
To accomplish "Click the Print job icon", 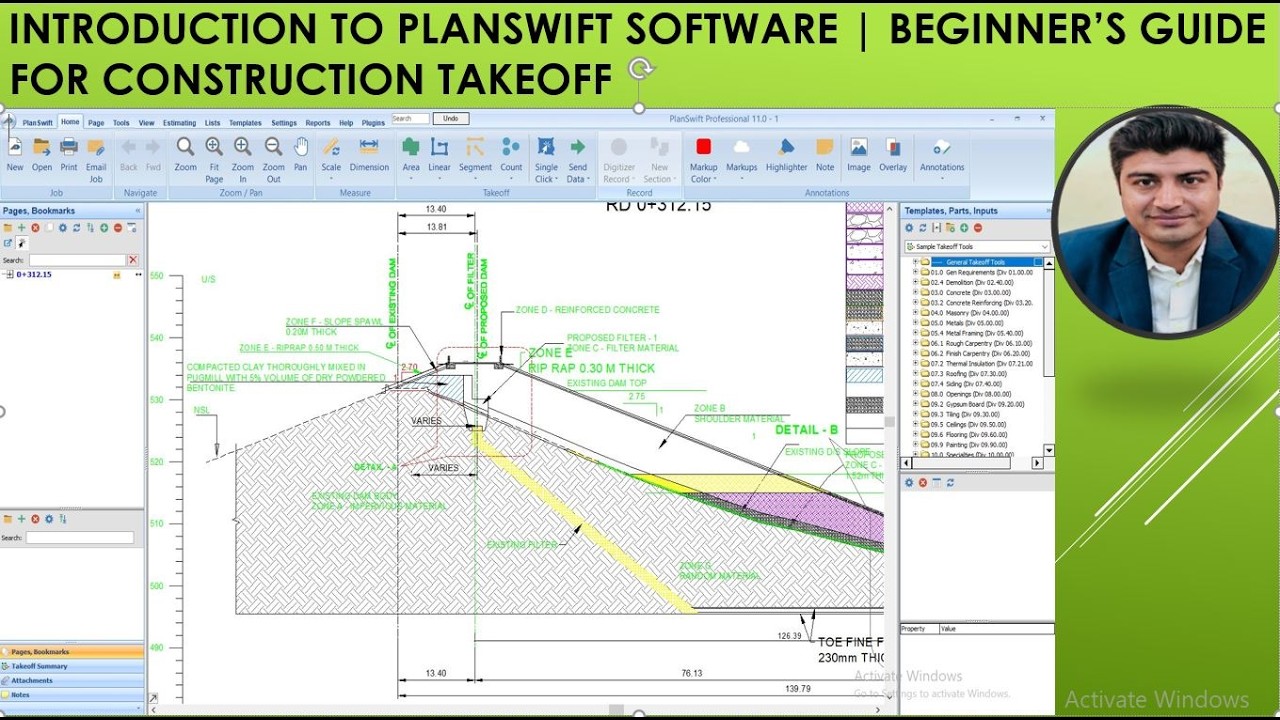I will pyautogui.click(x=68, y=155).
